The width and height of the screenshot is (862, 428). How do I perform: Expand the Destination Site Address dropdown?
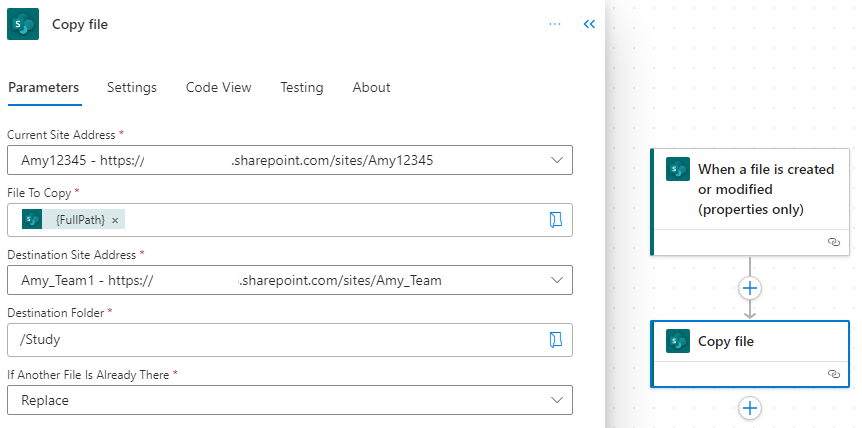point(556,280)
